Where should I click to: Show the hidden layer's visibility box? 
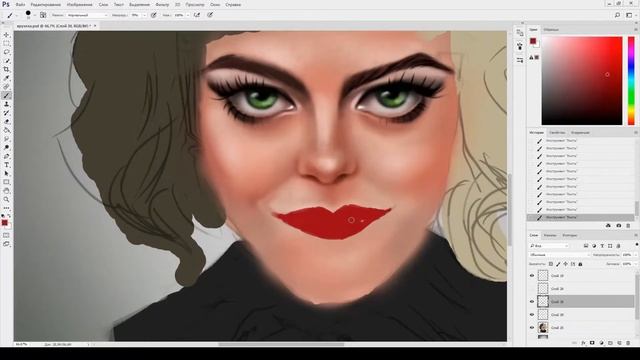click(532, 289)
